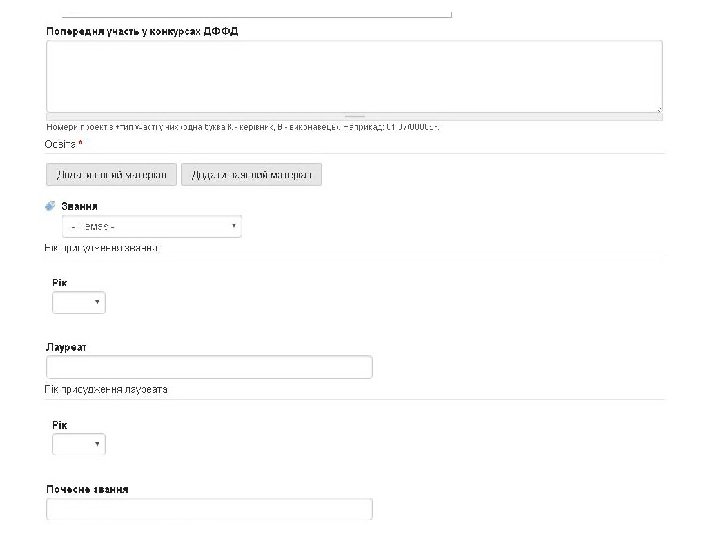Focus the Попередня участь у конкурсах textarea
Screen dimensions: 720x540
(354, 76)
